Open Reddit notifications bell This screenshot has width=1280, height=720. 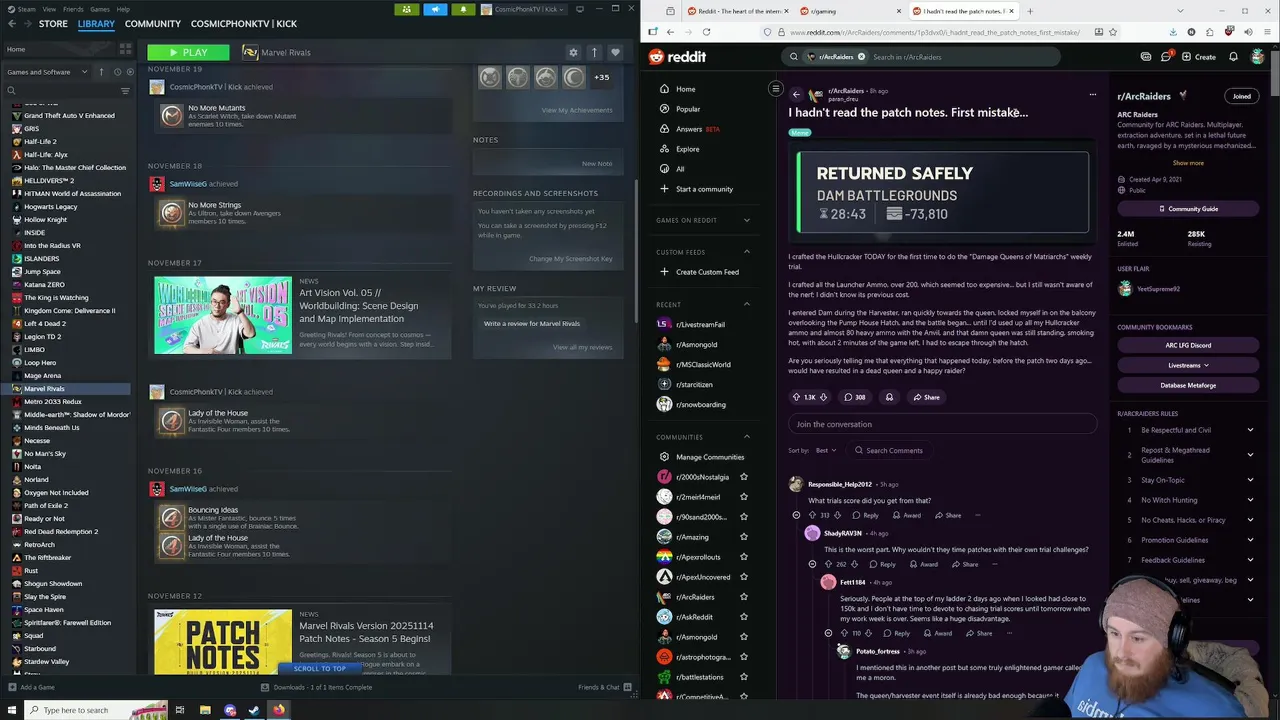click(1233, 57)
